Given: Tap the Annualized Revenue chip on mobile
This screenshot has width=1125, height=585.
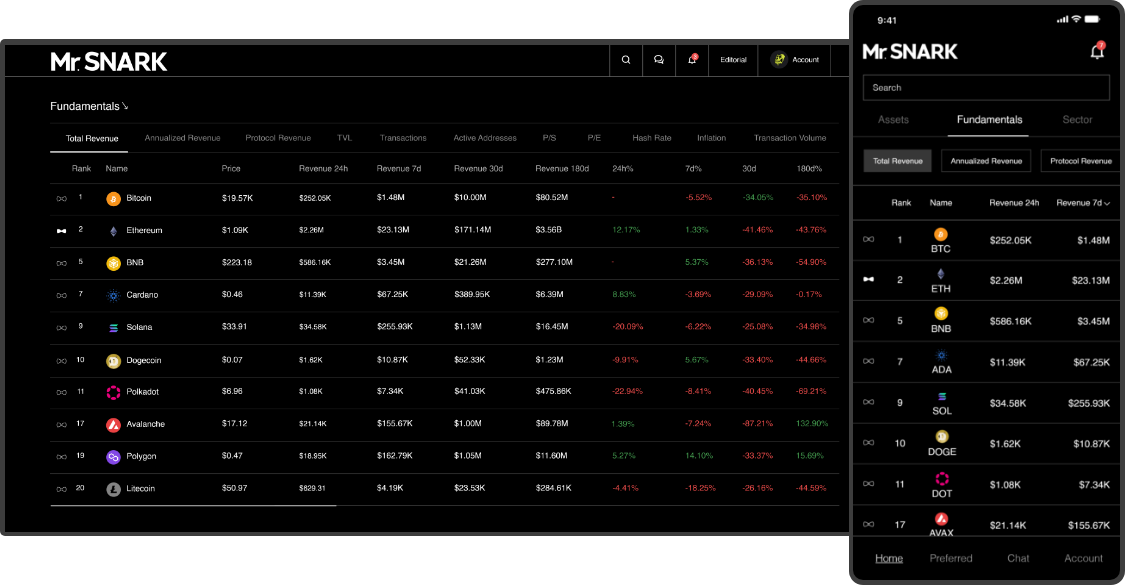Looking at the screenshot, I should tap(986, 161).
